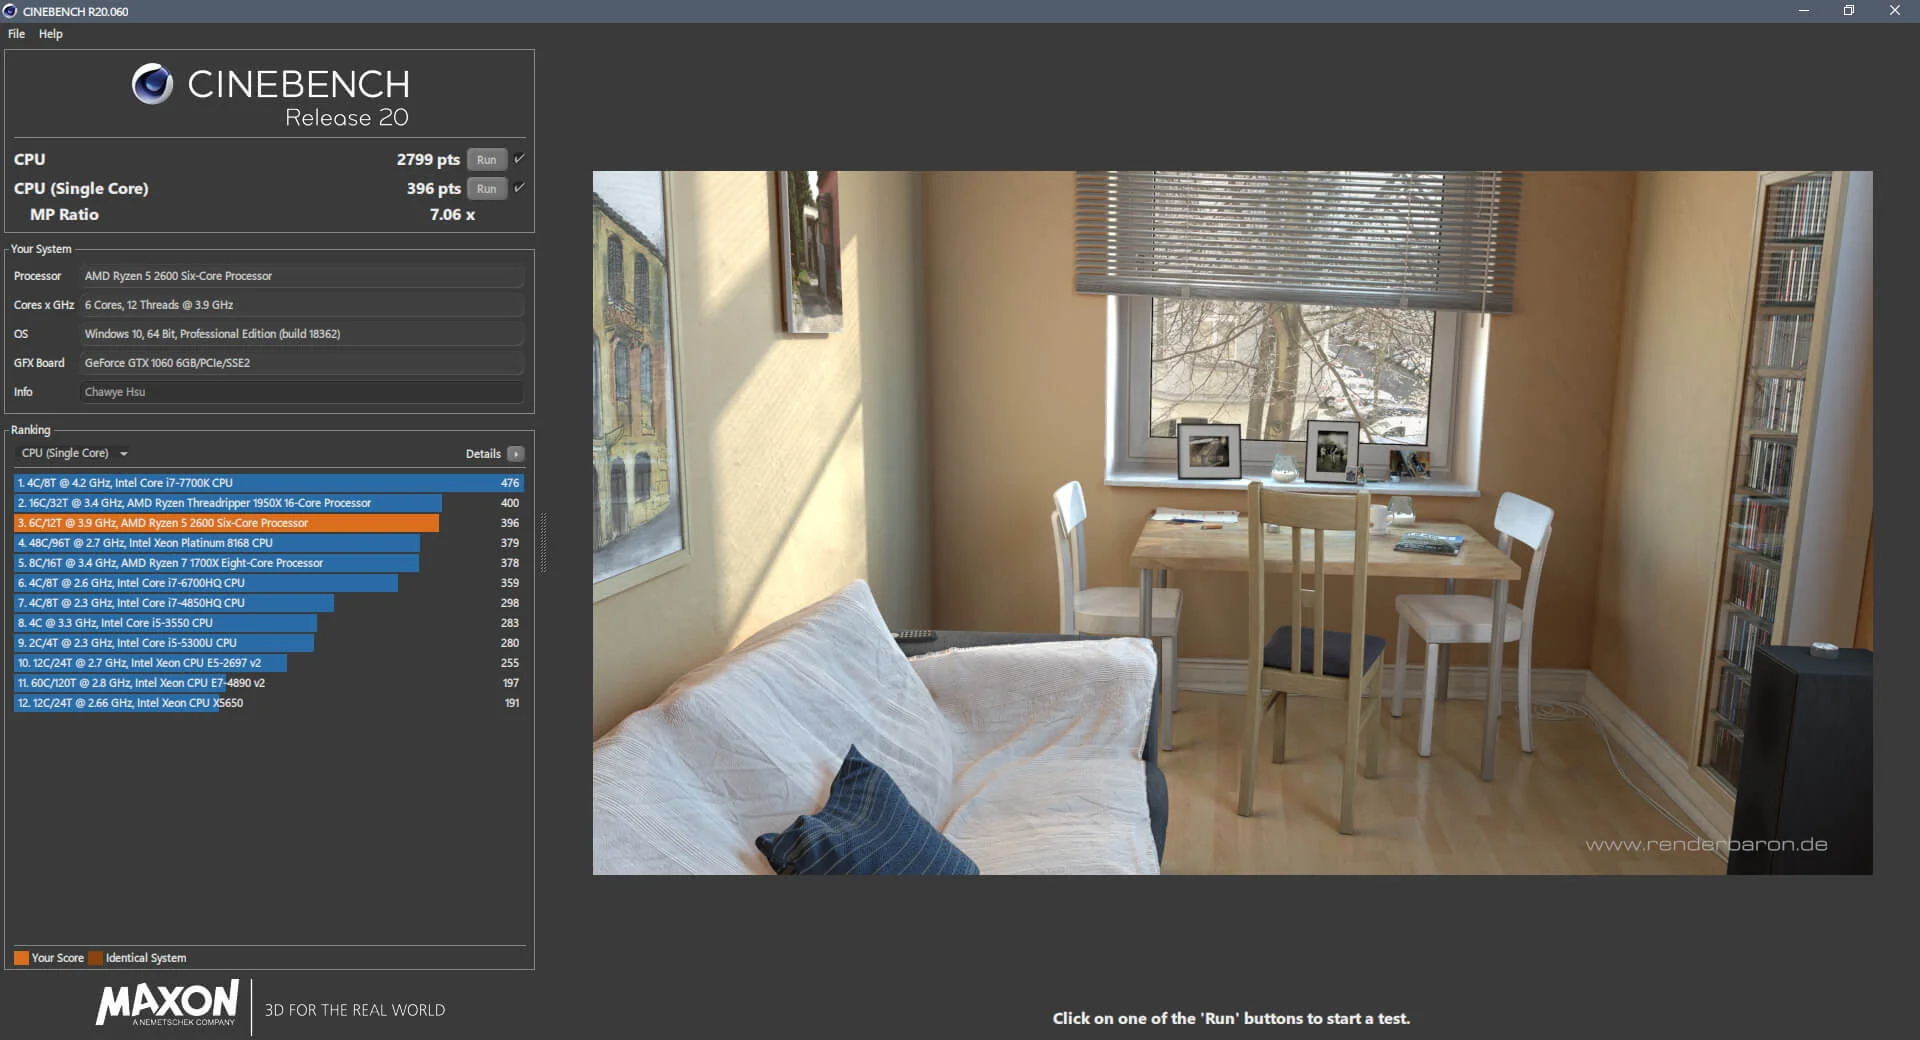Run the CPU (Single Core) benchmark
This screenshot has width=1920, height=1040.
(x=486, y=188)
